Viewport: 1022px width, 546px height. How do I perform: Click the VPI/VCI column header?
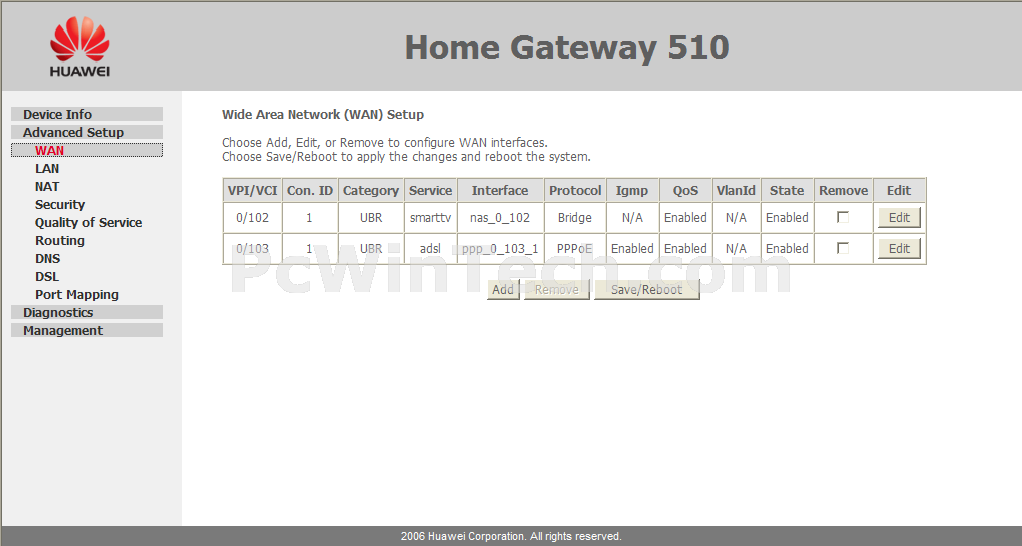coord(252,190)
